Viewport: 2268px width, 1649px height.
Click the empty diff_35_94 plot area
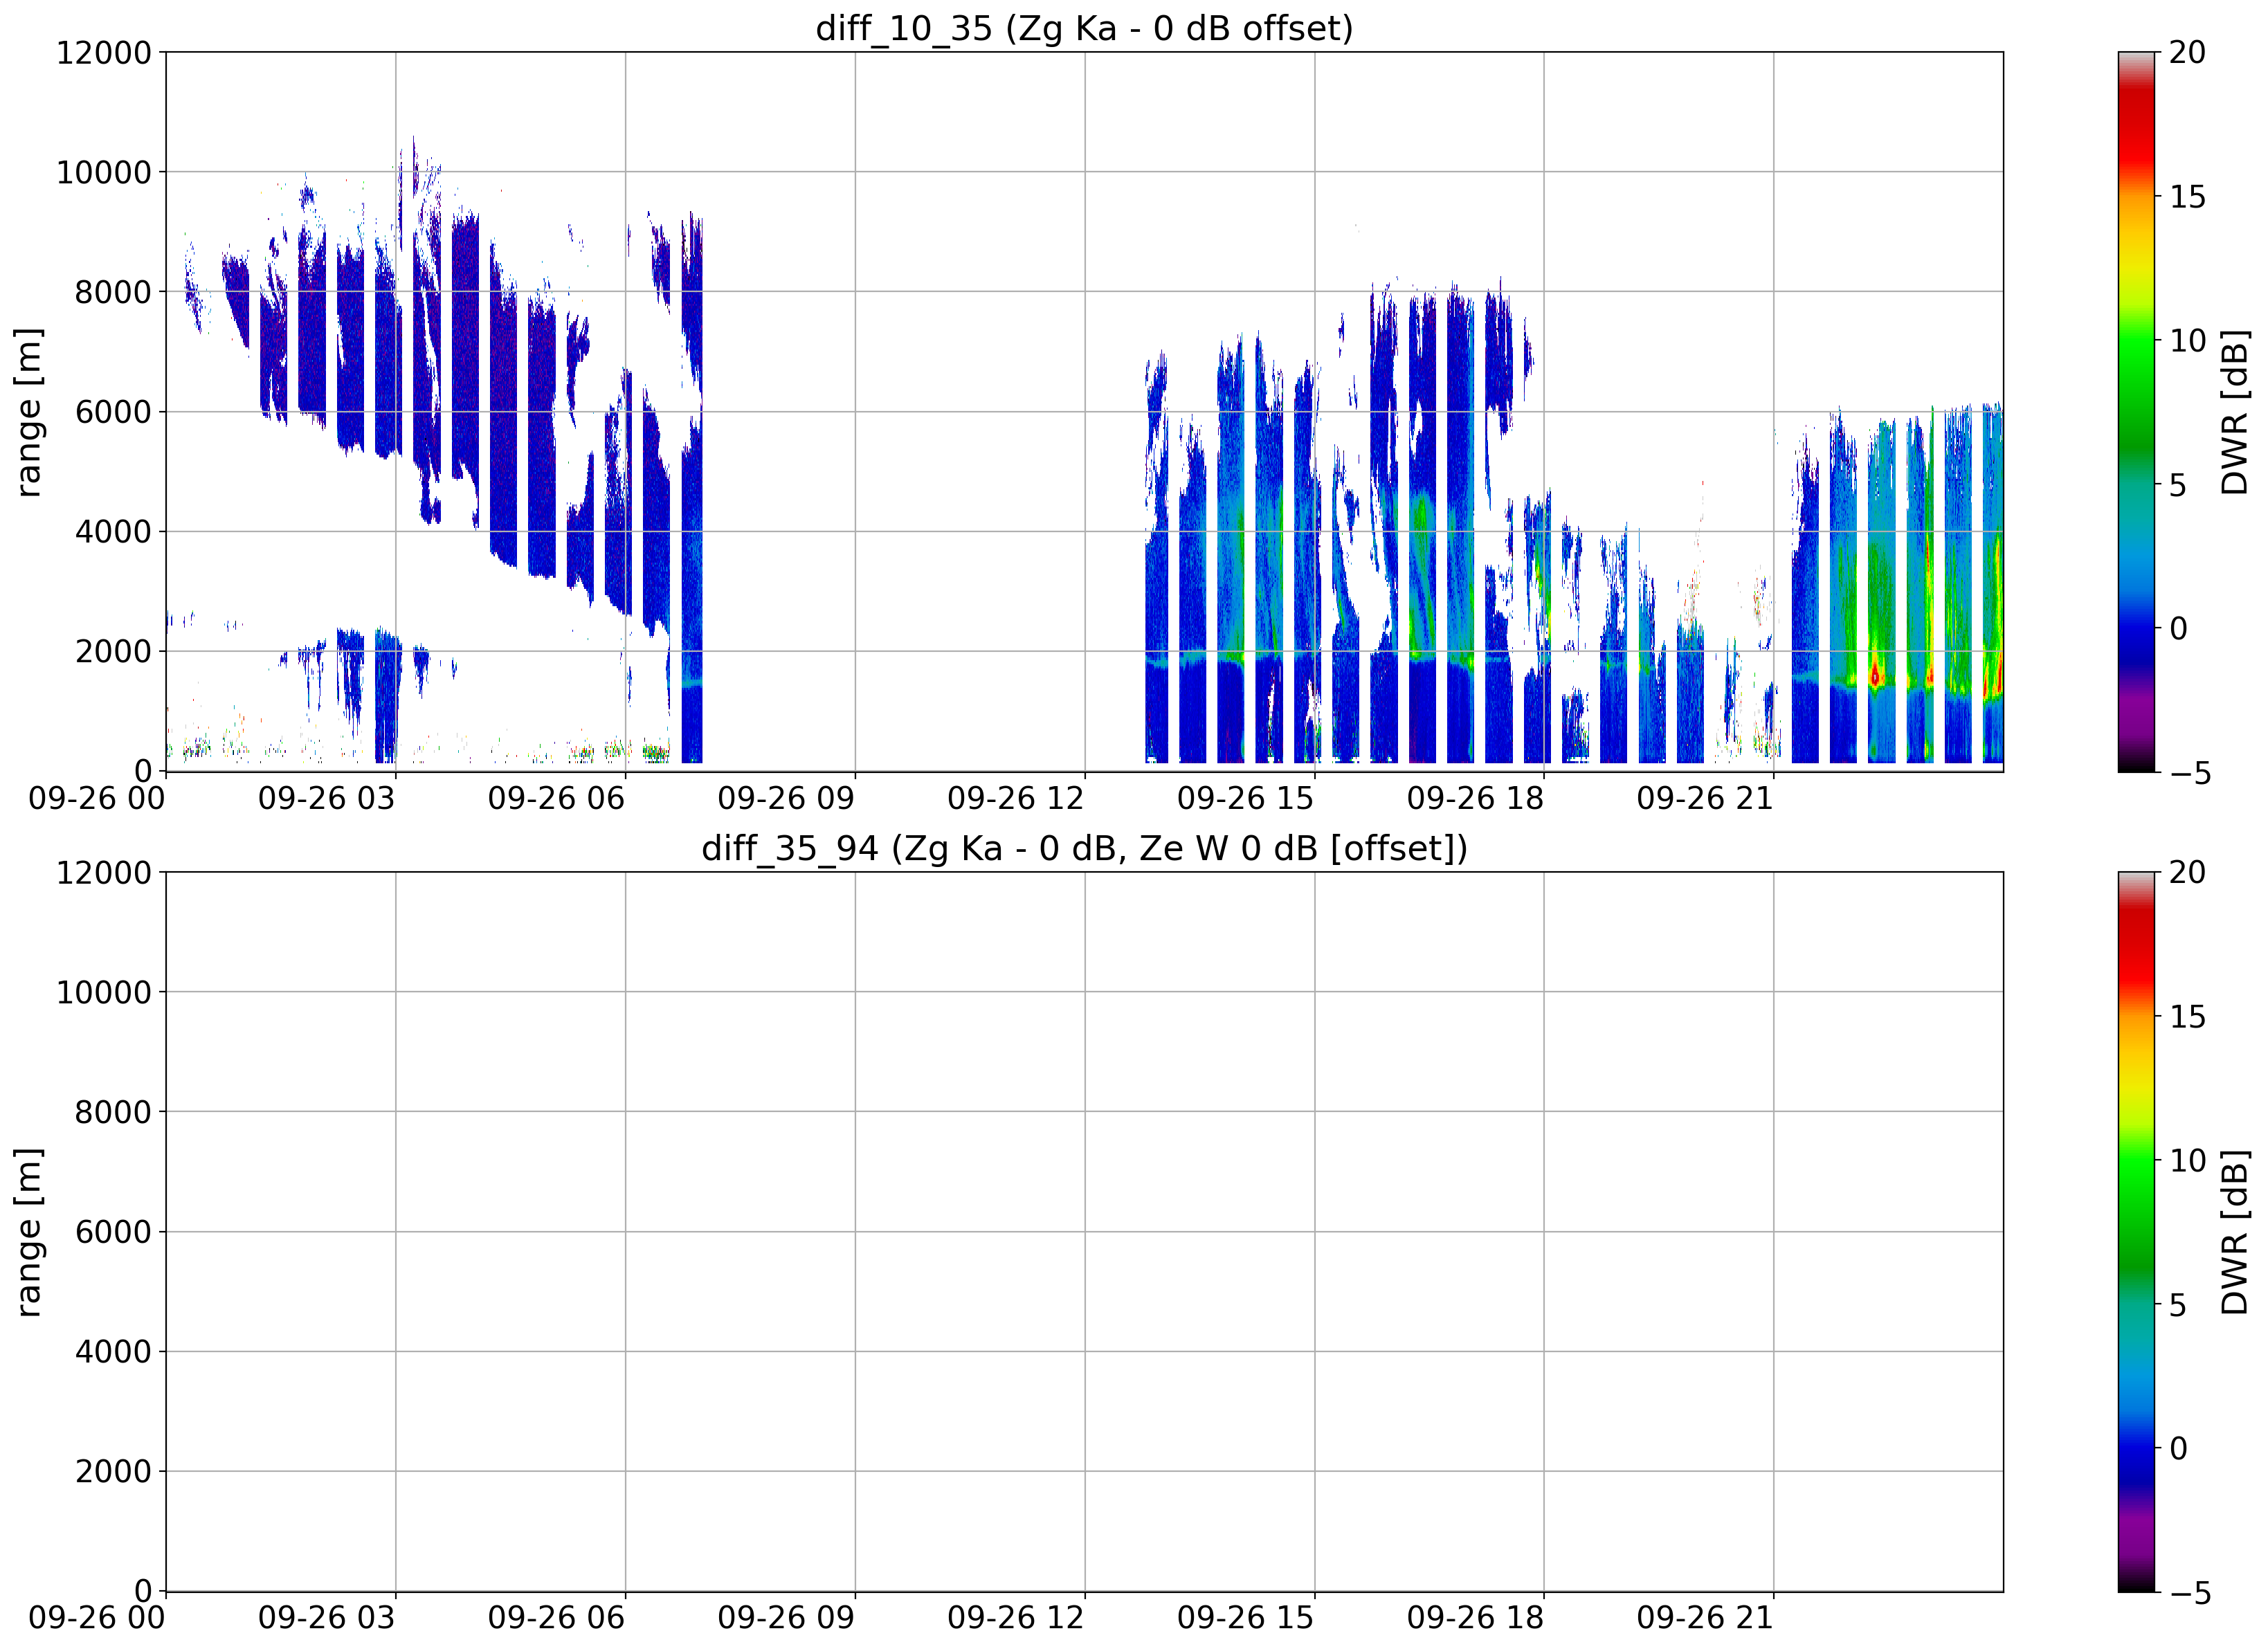1084,1231
